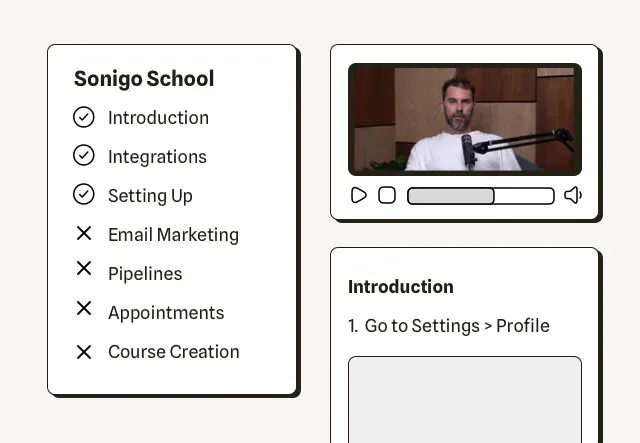Click the video progress bar
Screen dimensions: 640x443
click(x=481, y=196)
